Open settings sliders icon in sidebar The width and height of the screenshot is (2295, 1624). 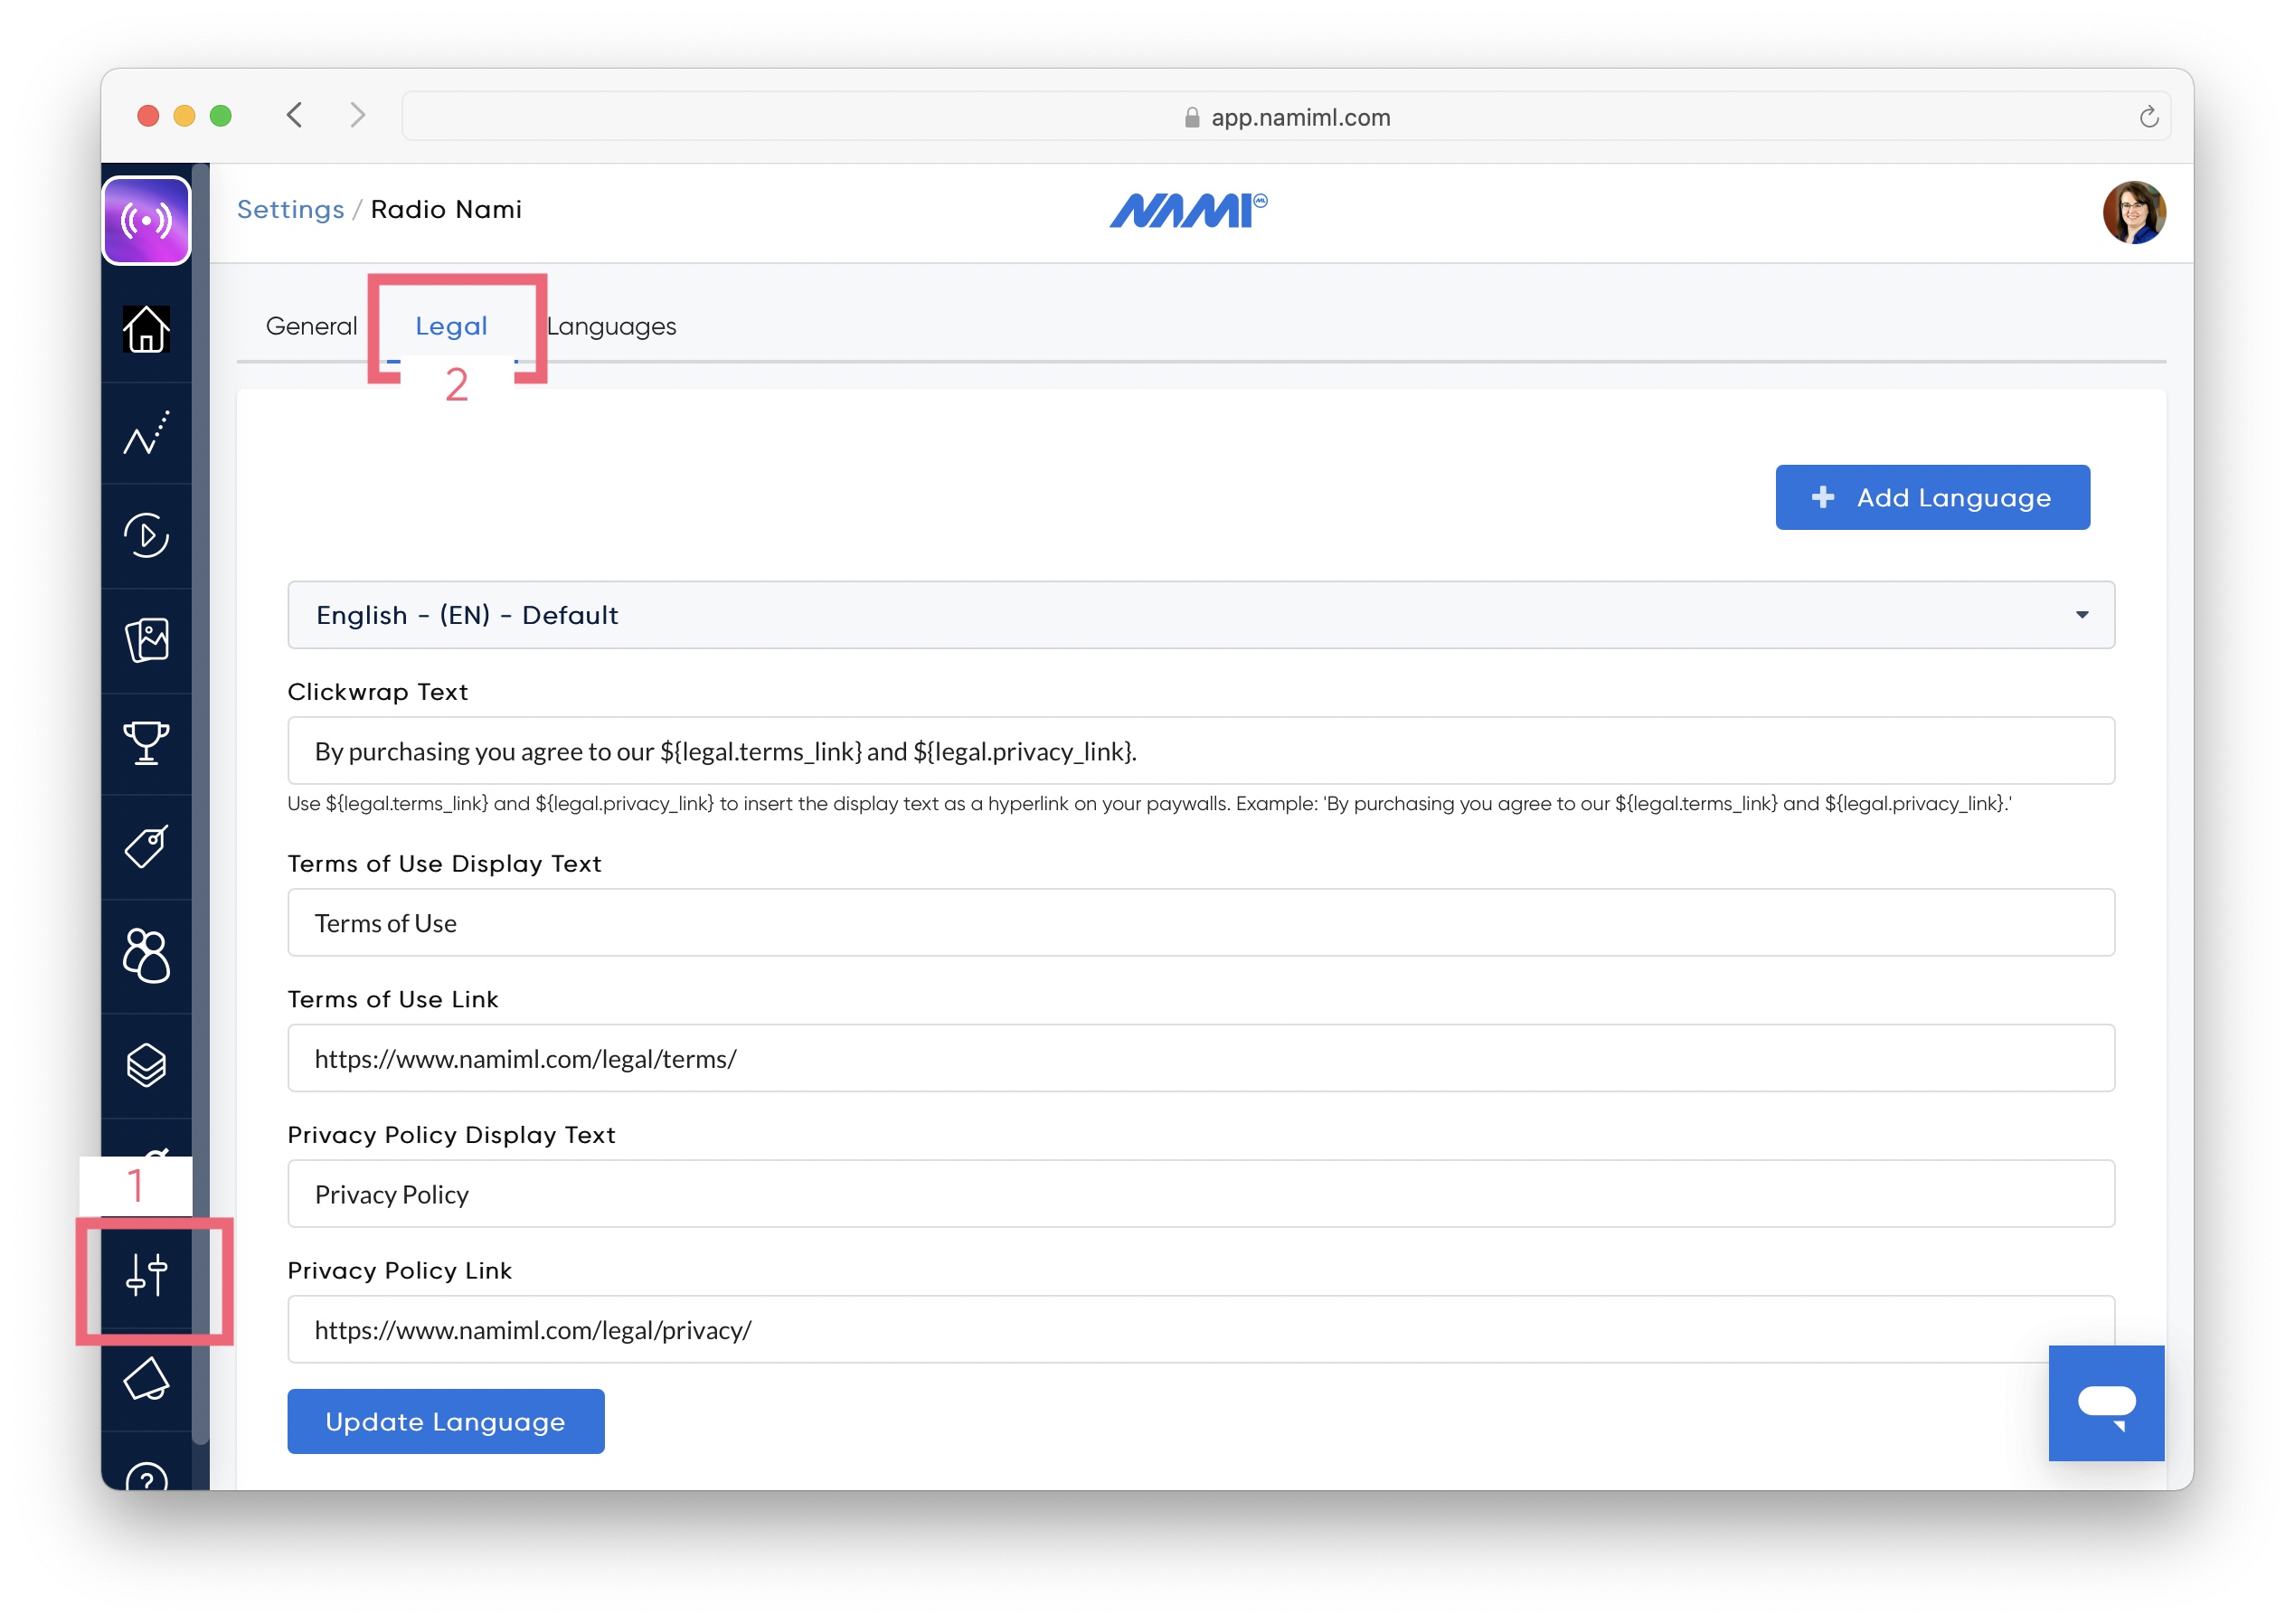(x=146, y=1276)
